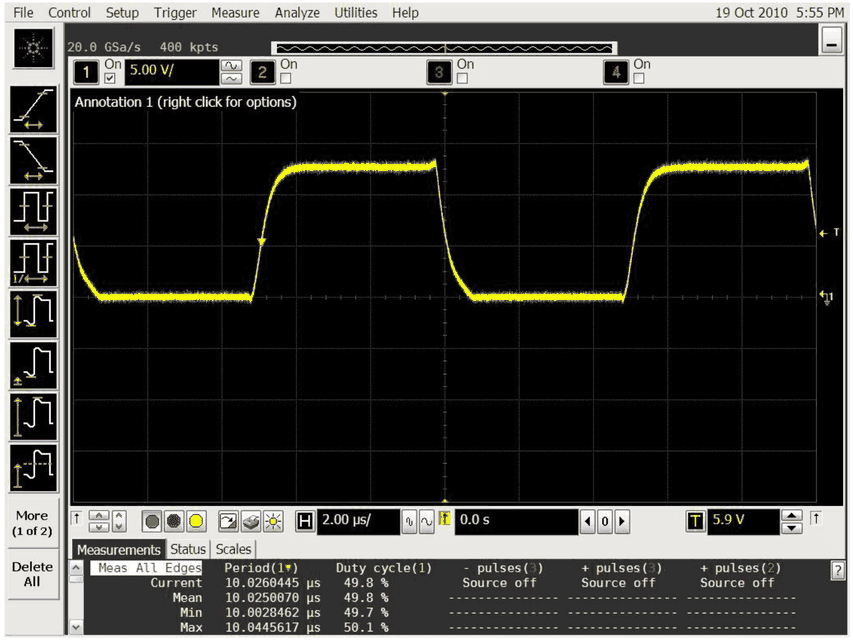Click the sun-shaped waveform intensity icon
This screenshot has height=640, width=853.
tap(273, 521)
